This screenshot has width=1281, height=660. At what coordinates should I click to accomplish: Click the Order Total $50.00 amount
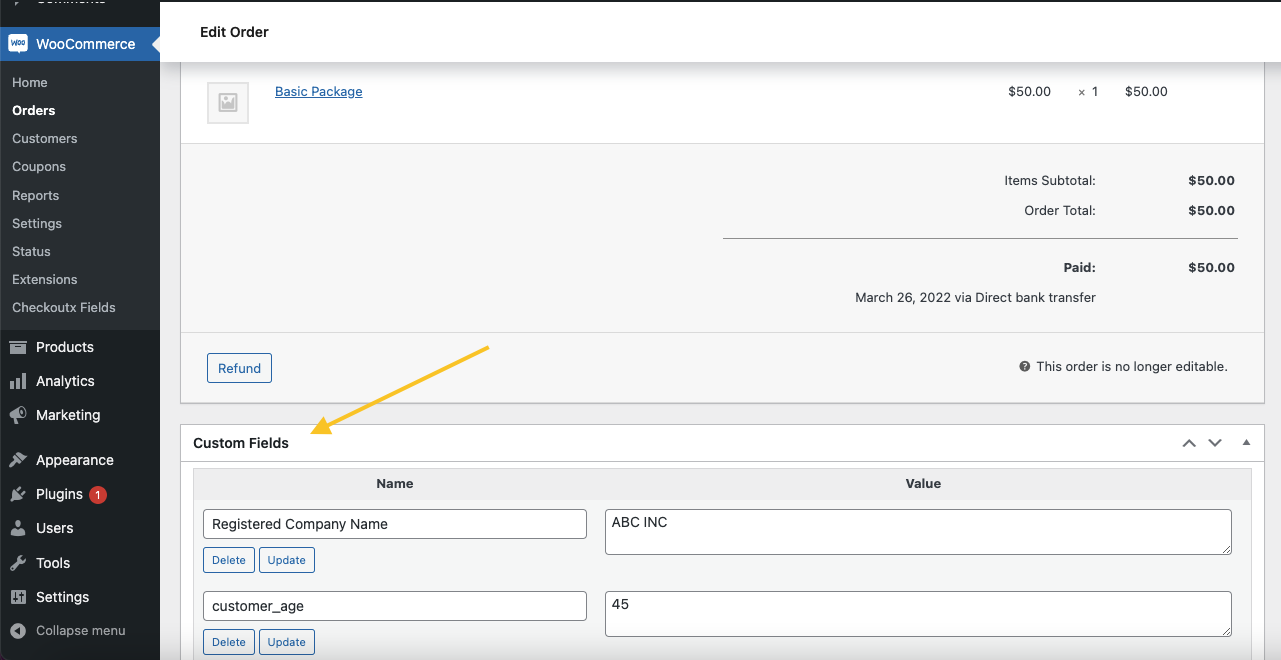tap(1211, 211)
